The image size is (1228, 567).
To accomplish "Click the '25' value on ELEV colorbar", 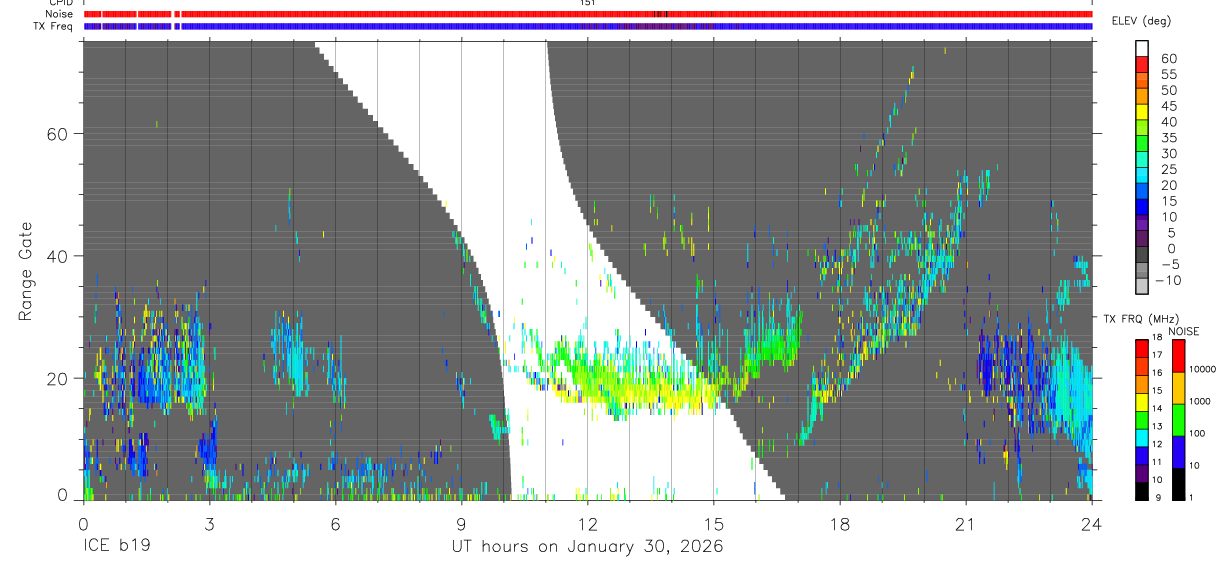I will tap(1168, 170).
